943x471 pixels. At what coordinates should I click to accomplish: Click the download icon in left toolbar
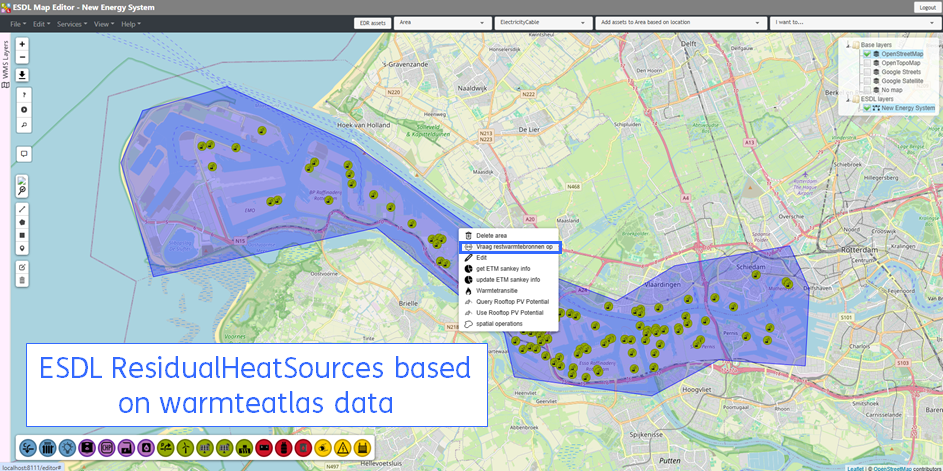pyautogui.click(x=23, y=75)
